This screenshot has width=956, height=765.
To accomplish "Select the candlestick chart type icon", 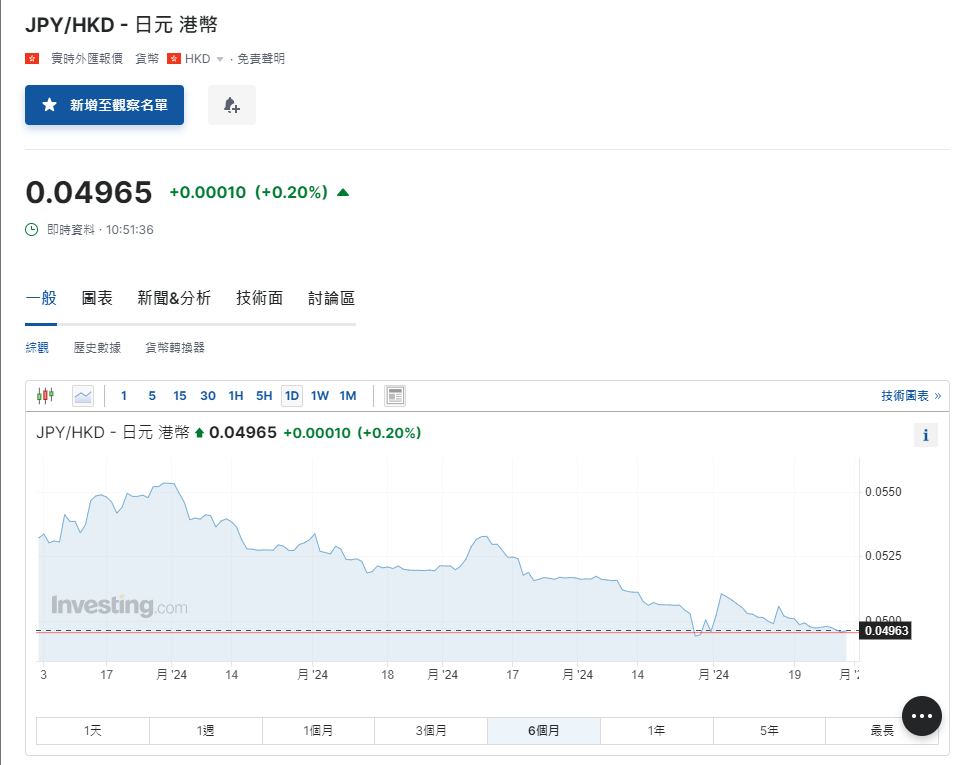I will click(44, 396).
